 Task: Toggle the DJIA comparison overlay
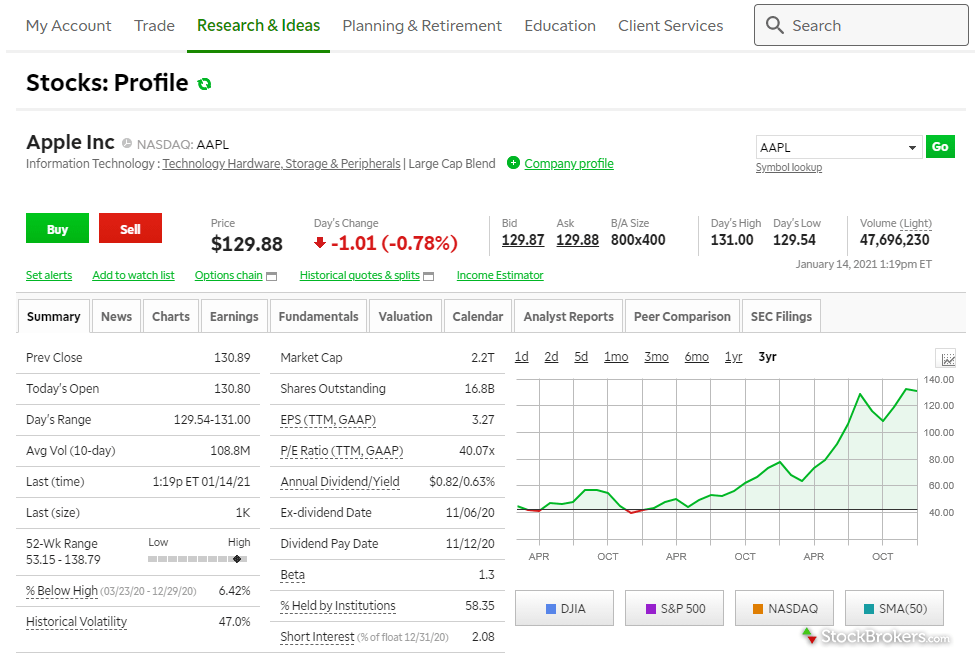coord(564,608)
